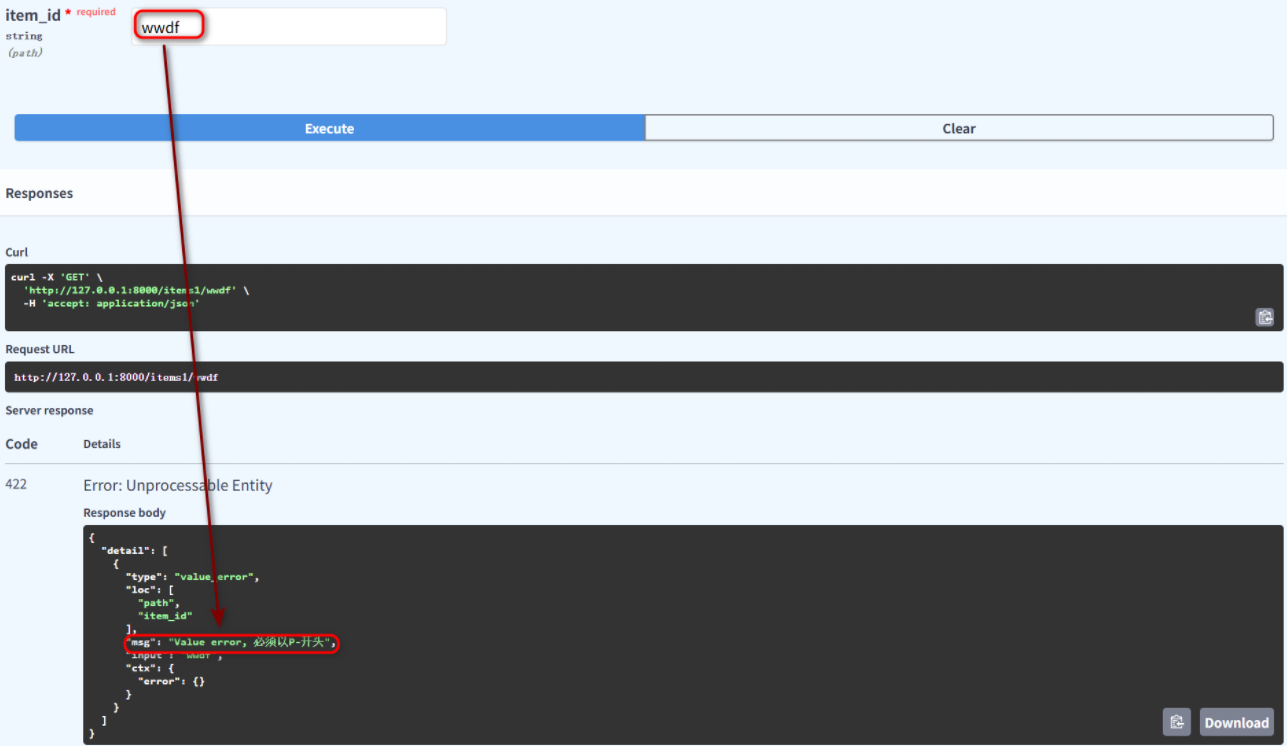Click the "type": "value_error" line
Screen dimensions: 1287x746
(193, 577)
